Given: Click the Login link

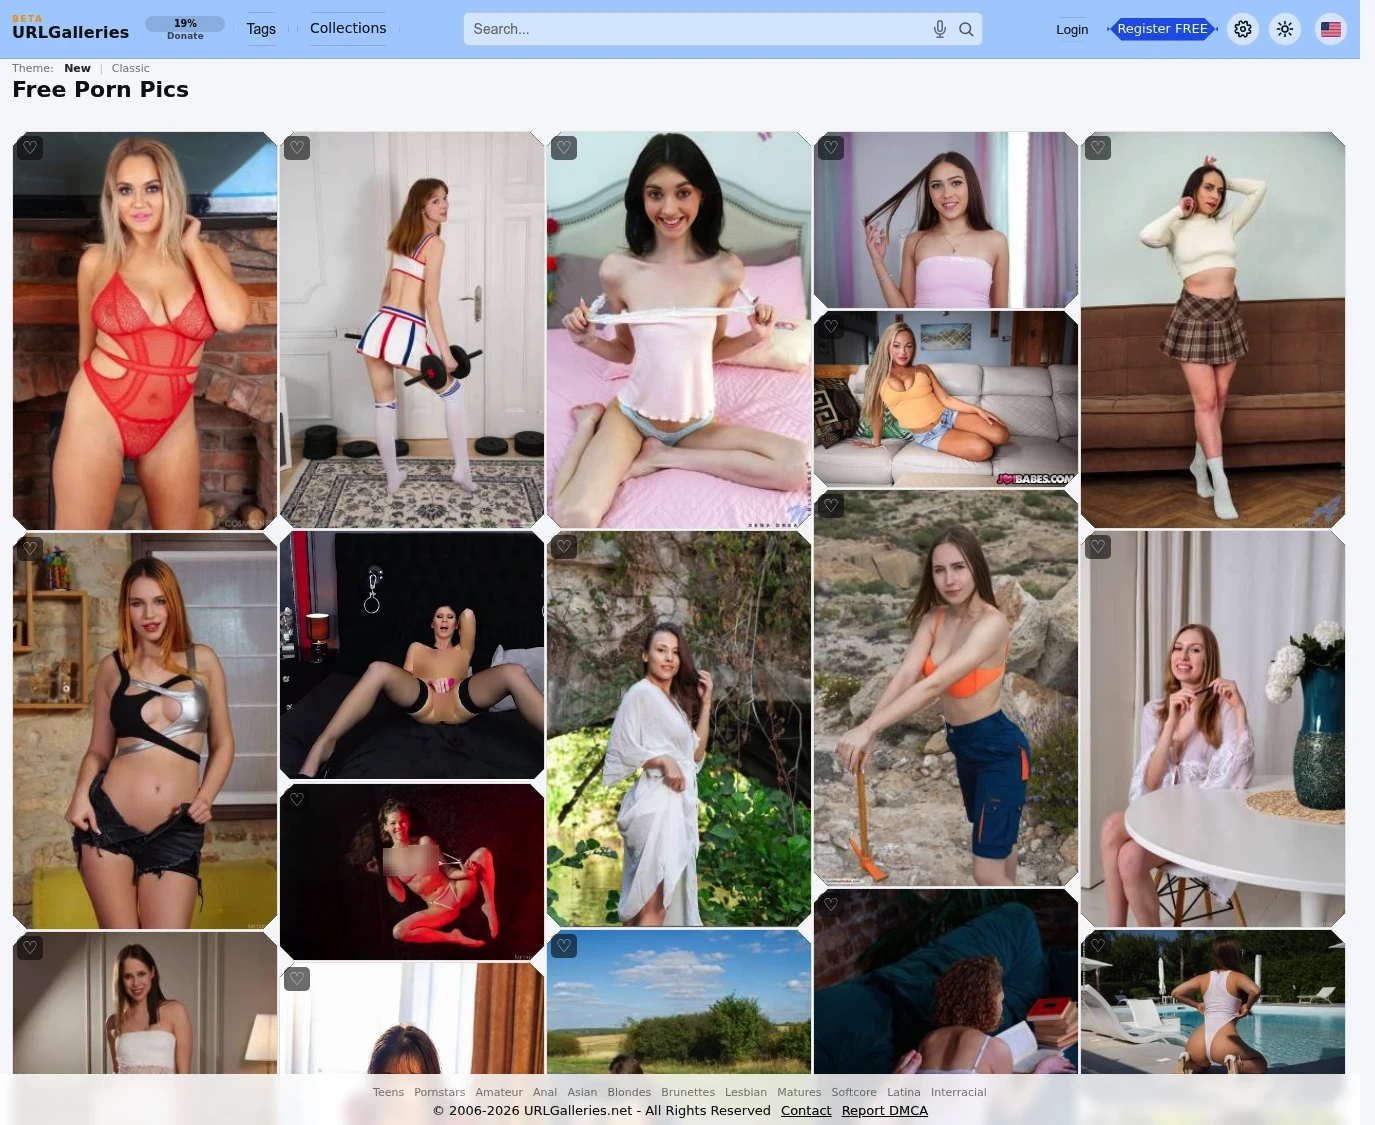Looking at the screenshot, I should [x=1072, y=29].
